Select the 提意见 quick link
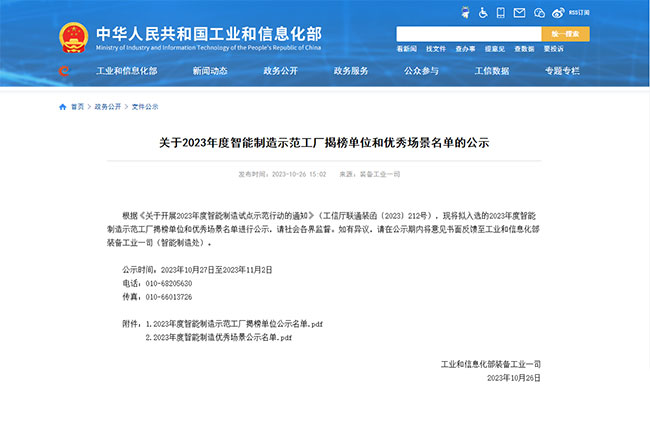Viewport: 650px width, 423px height. 495,49
